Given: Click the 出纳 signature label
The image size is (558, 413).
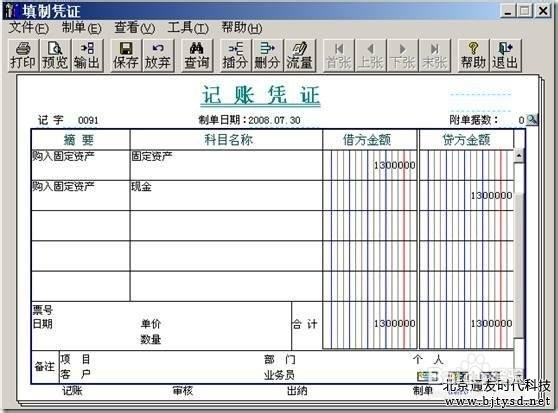Looking at the screenshot, I should [x=297, y=391].
